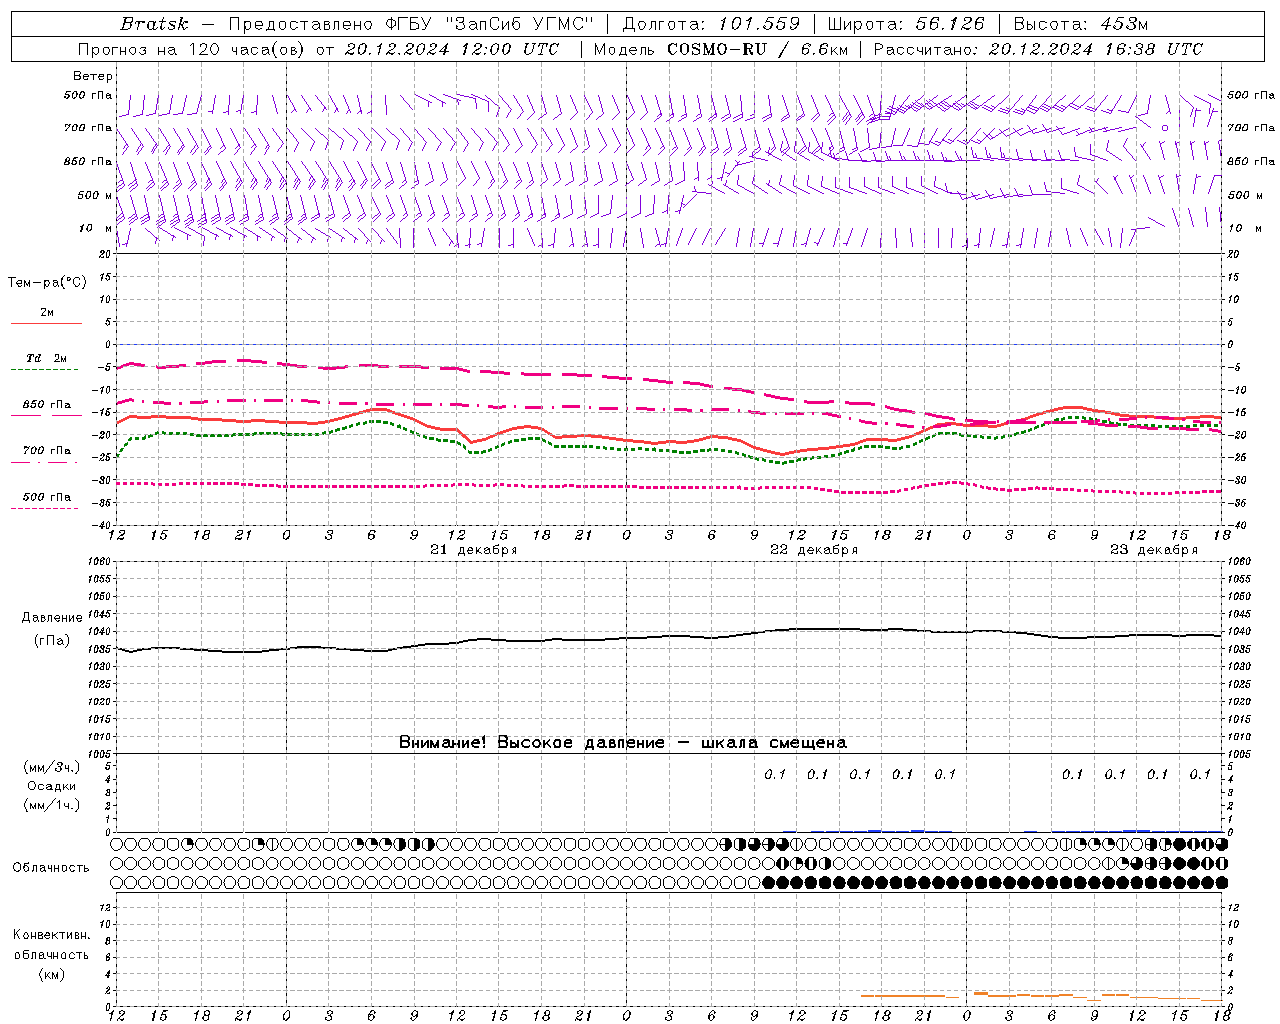Click the Тем-ра(°C) axis title
Viewport: 1280px width, 1024px height.
47,283
